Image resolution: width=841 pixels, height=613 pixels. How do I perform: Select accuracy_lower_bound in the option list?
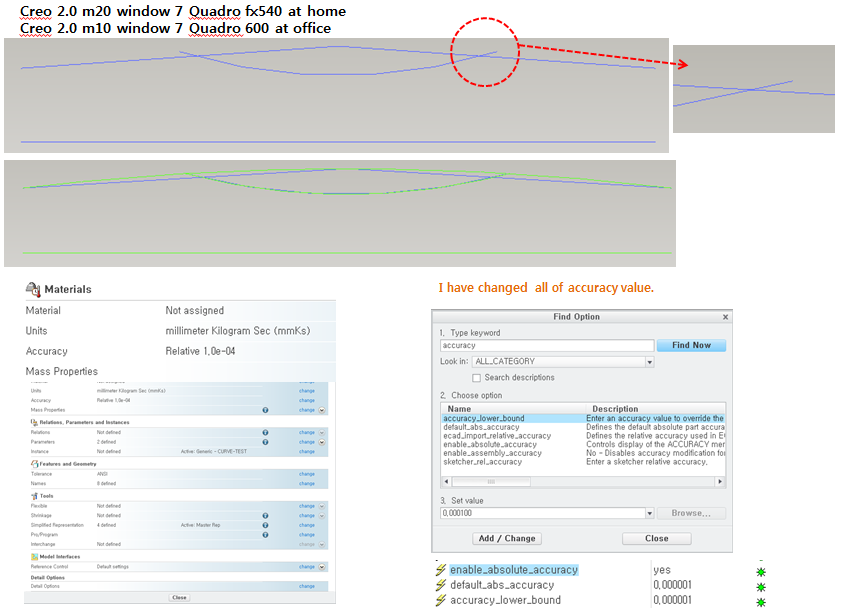484,418
